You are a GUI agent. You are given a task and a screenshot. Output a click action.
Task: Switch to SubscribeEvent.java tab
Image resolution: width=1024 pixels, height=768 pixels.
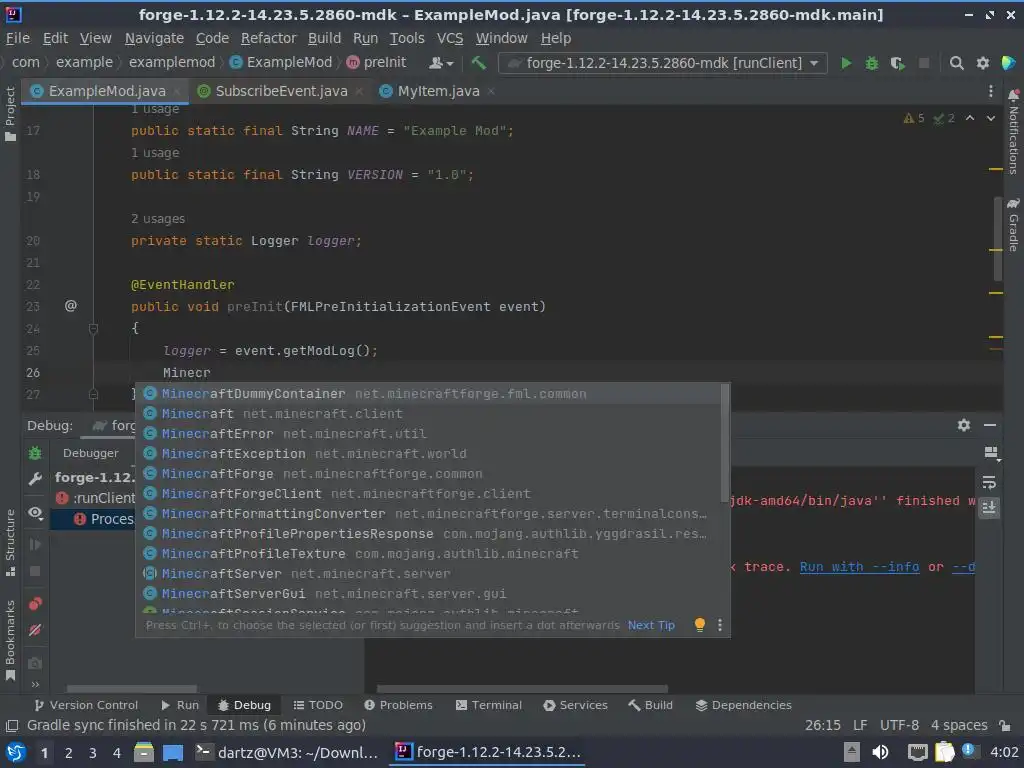tap(281, 91)
